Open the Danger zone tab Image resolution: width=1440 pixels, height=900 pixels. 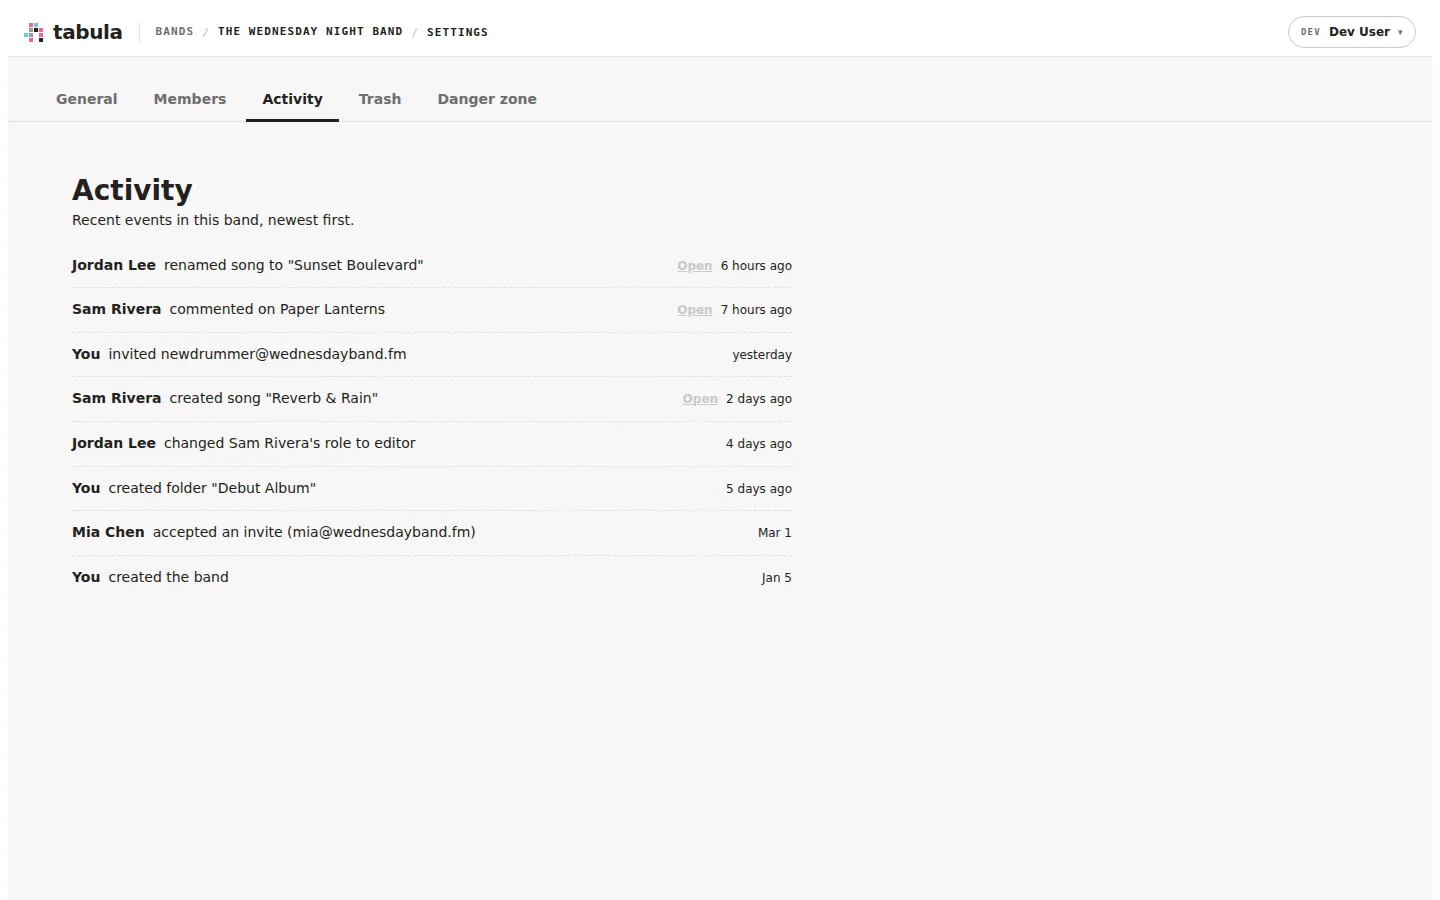tap(487, 99)
